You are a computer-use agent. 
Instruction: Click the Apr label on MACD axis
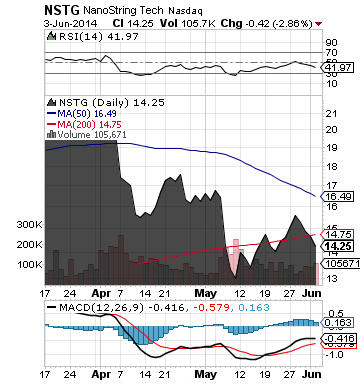pyautogui.click(x=101, y=374)
